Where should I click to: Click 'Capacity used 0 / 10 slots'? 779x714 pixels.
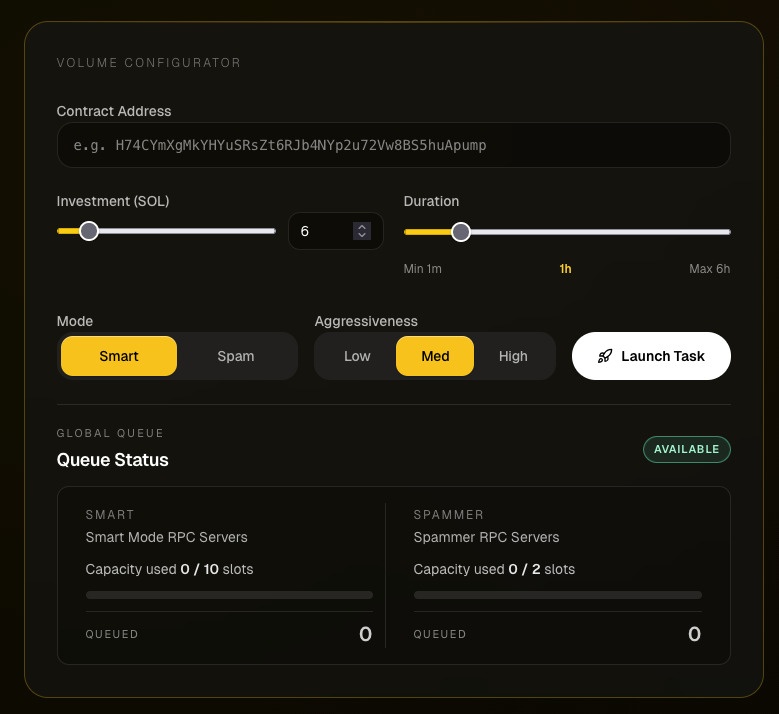[169, 569]
